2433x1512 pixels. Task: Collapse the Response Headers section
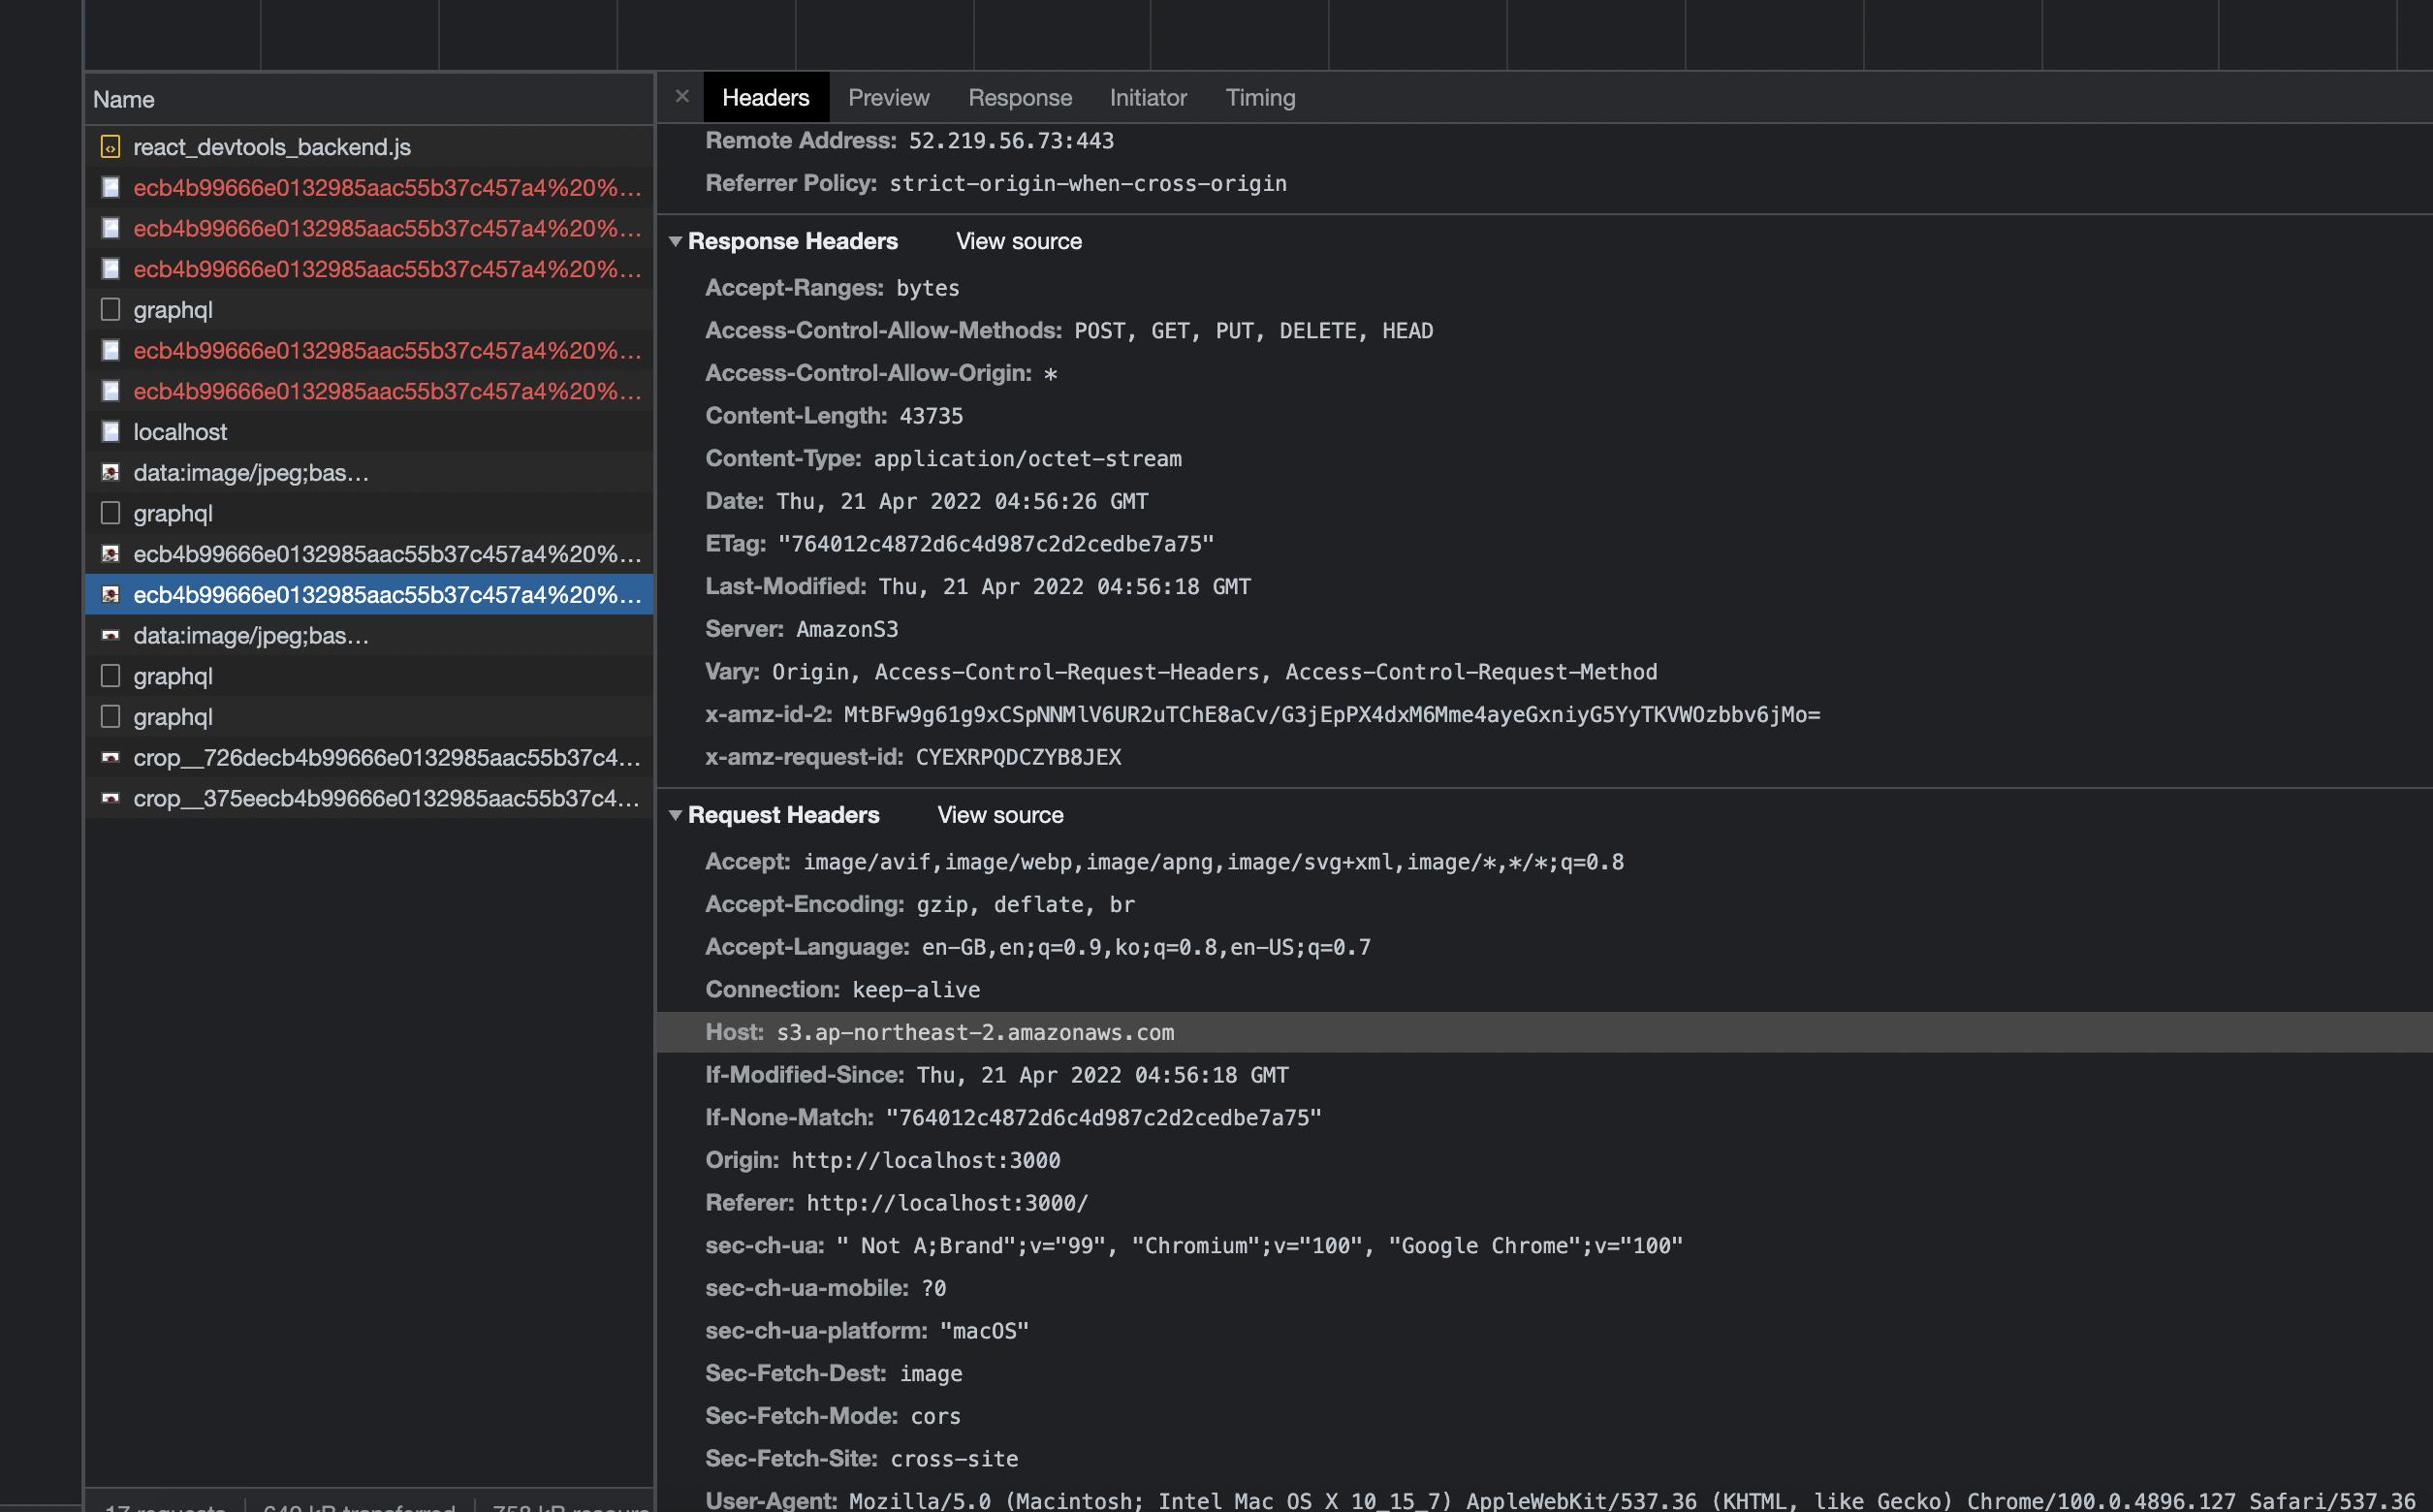[676, 241]
